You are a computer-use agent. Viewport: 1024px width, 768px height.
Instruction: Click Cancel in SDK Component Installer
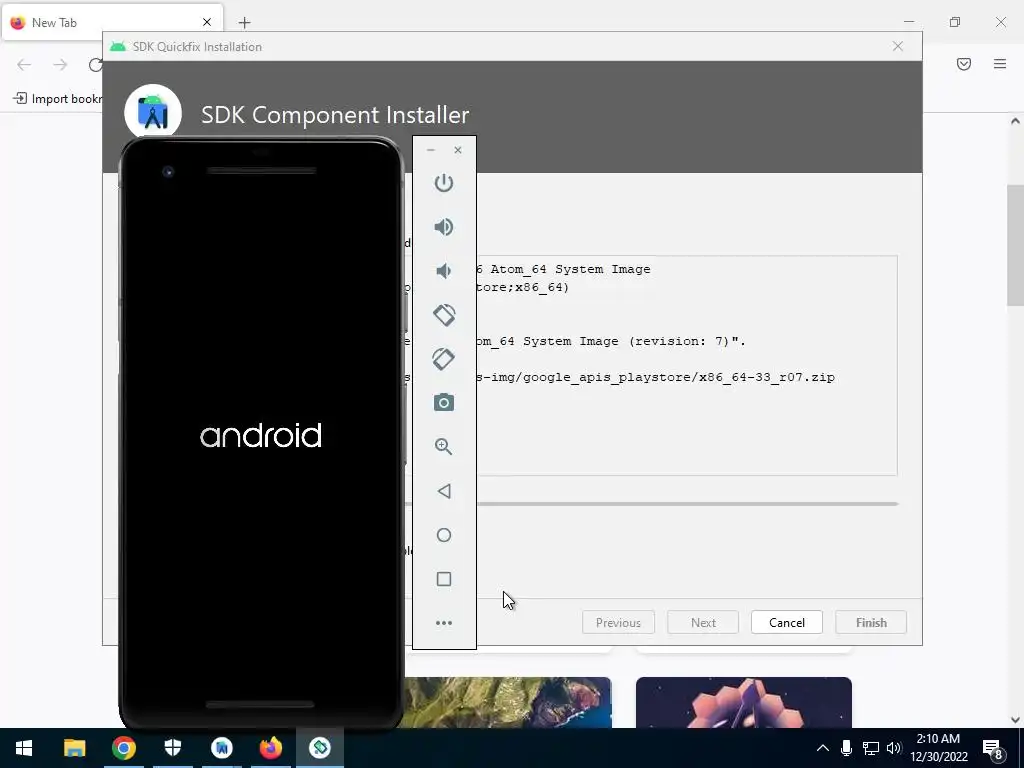pyautogui.click(x=786, y=622)
